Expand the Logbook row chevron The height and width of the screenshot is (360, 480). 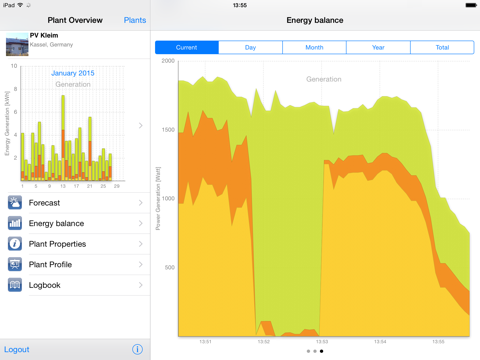[141, 285]
